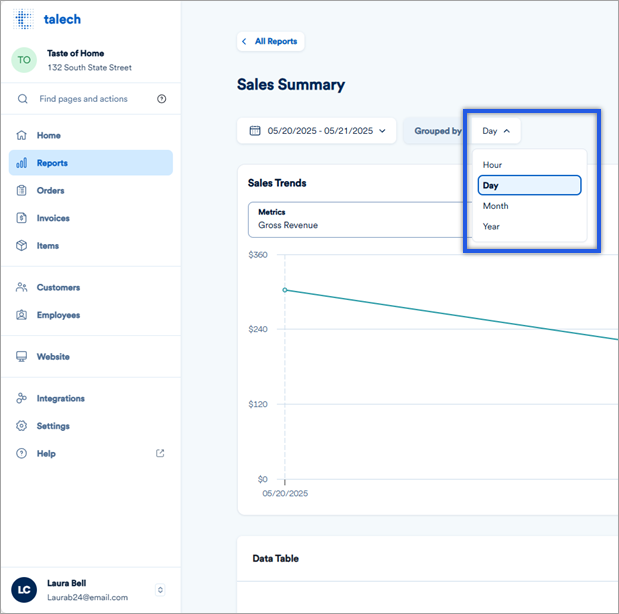Screen dimensions: 619x614
Task: Select Day grouping option
Action: (x=529, y=186)
